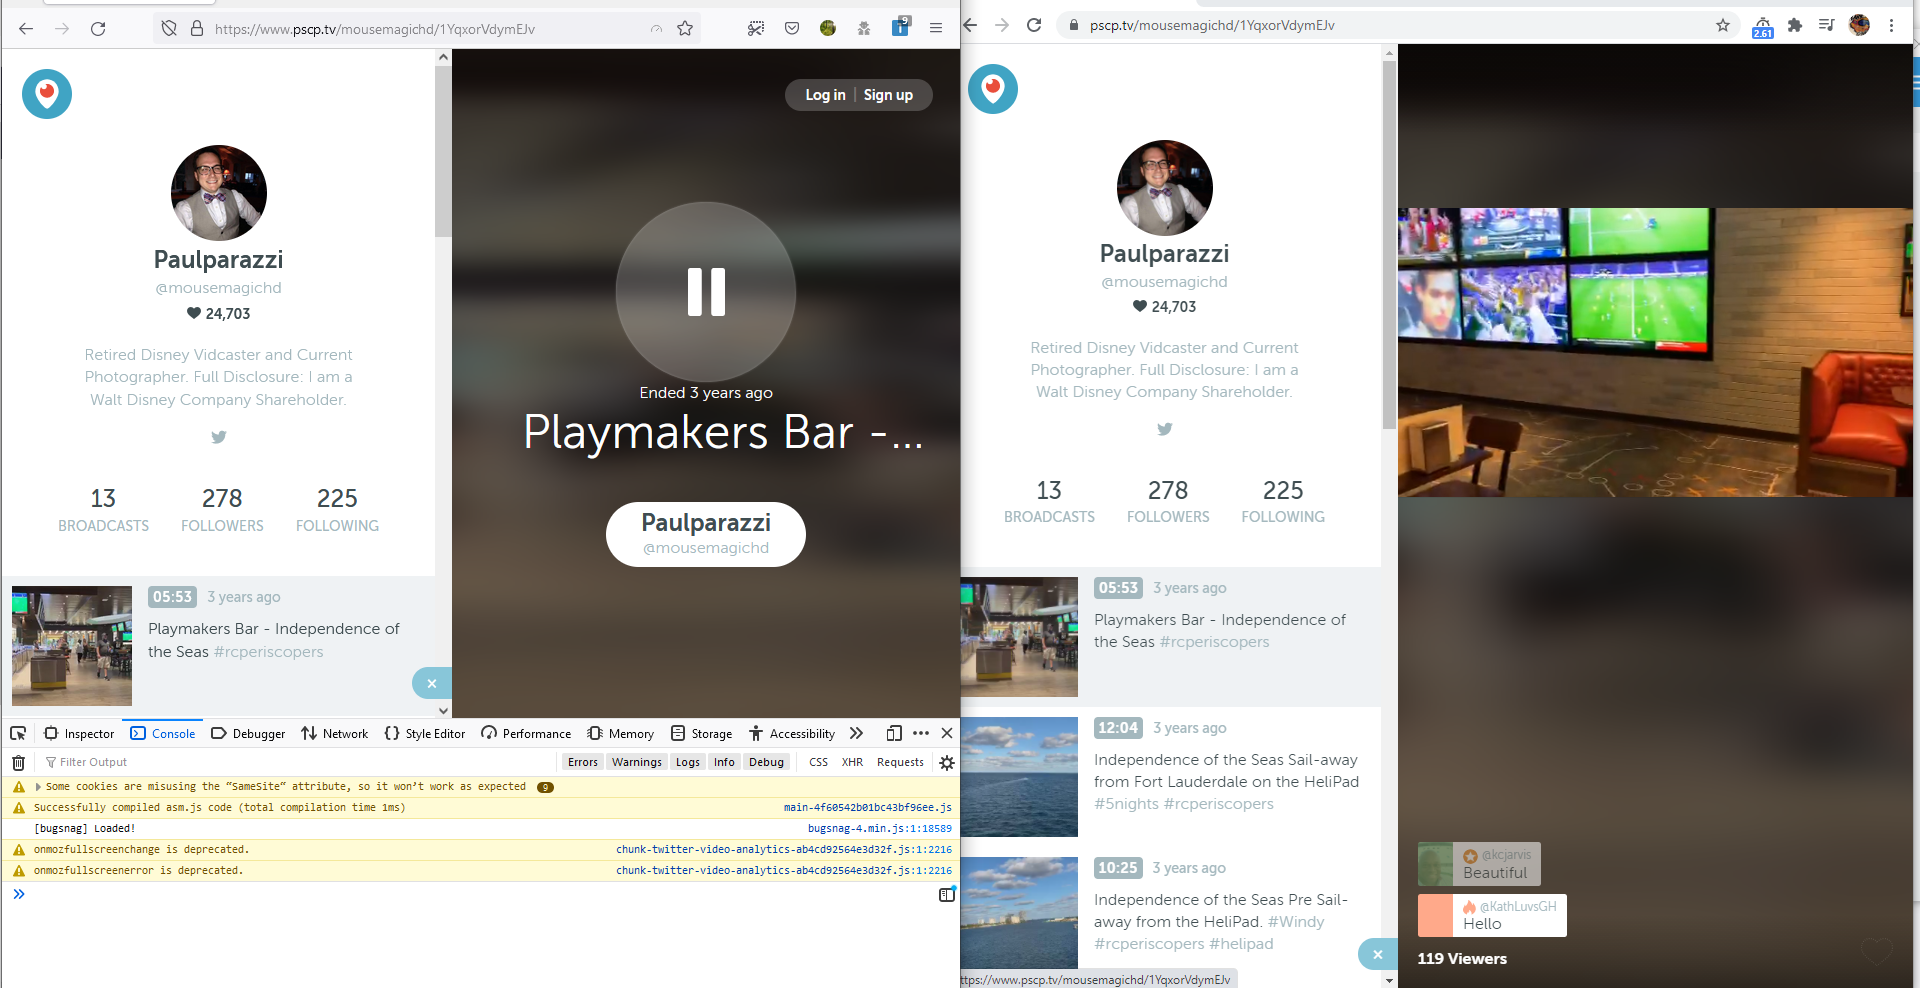Screen dimensions: 1920x988
Task: Enable the Errors filter in the console
Action: coord(582,762)
